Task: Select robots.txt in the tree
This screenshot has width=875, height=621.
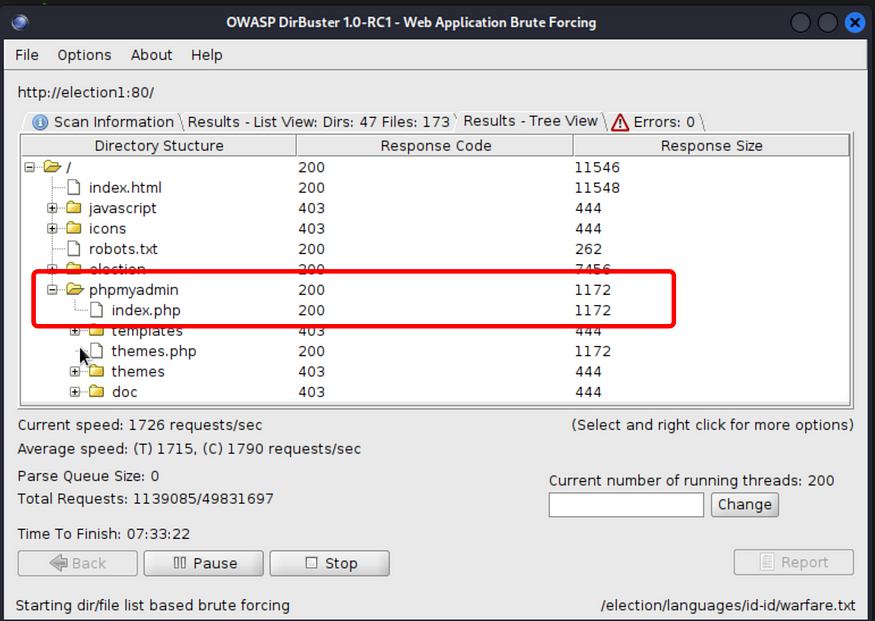Action: (x=123, y=249)
